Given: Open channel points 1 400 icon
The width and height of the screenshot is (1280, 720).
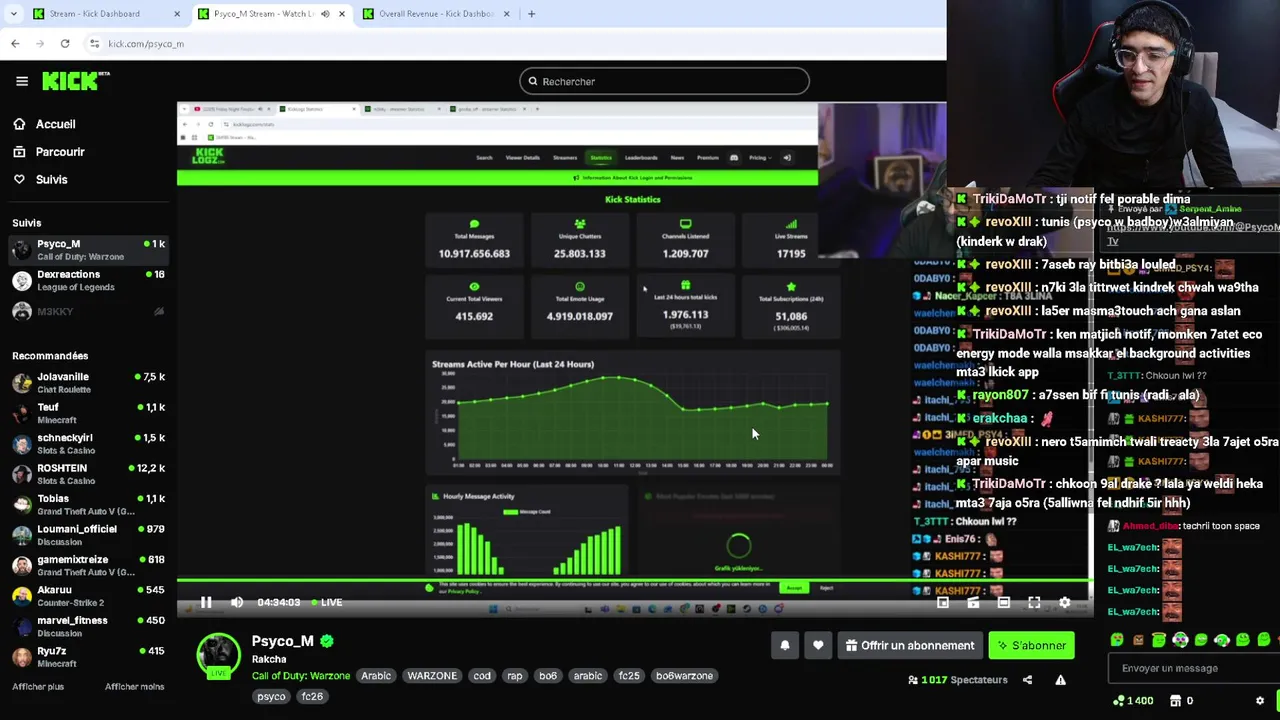Looking at the screenshot, I should [1133, 701].
